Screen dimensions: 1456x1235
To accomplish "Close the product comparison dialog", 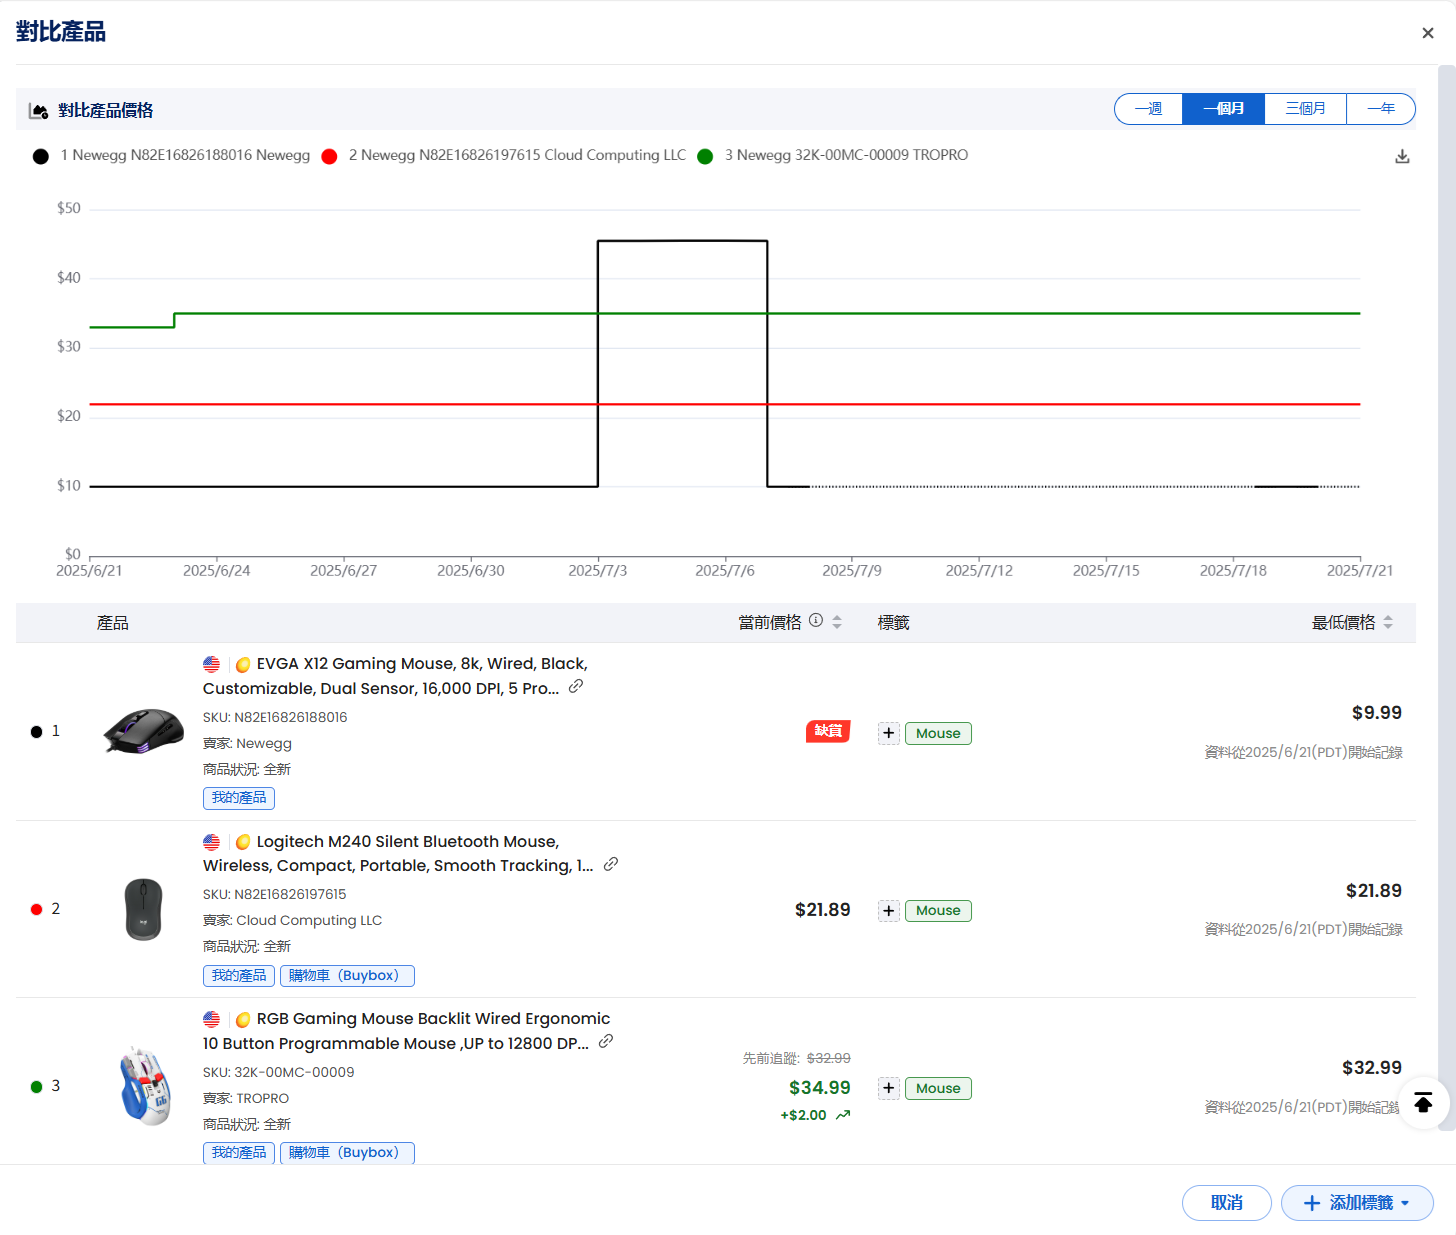I will (x=1428, y=33).
